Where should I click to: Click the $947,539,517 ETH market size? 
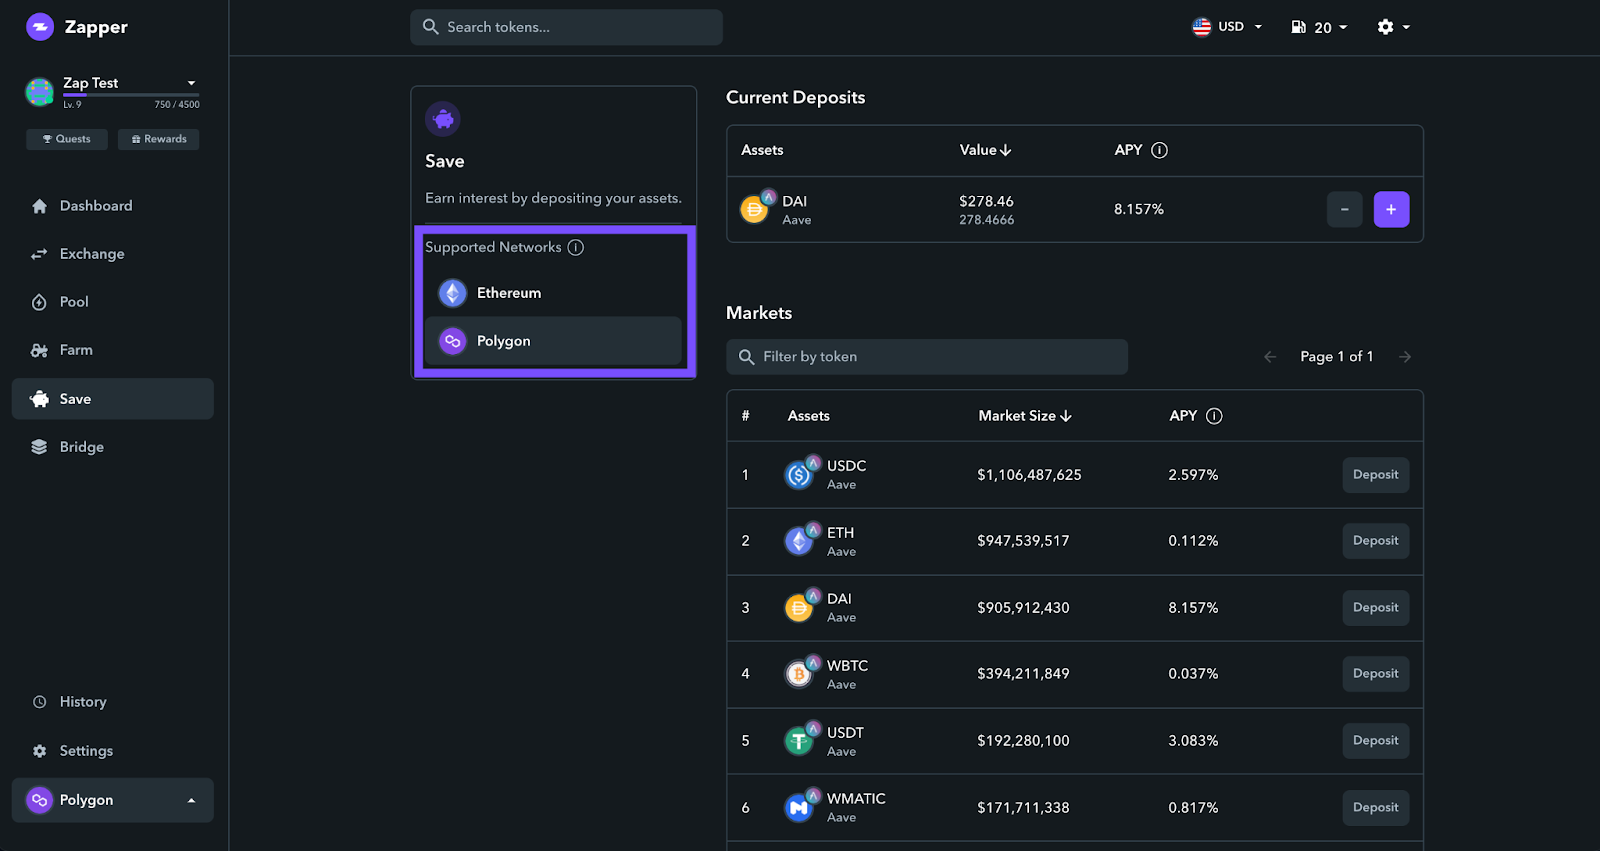[1023, 541]
